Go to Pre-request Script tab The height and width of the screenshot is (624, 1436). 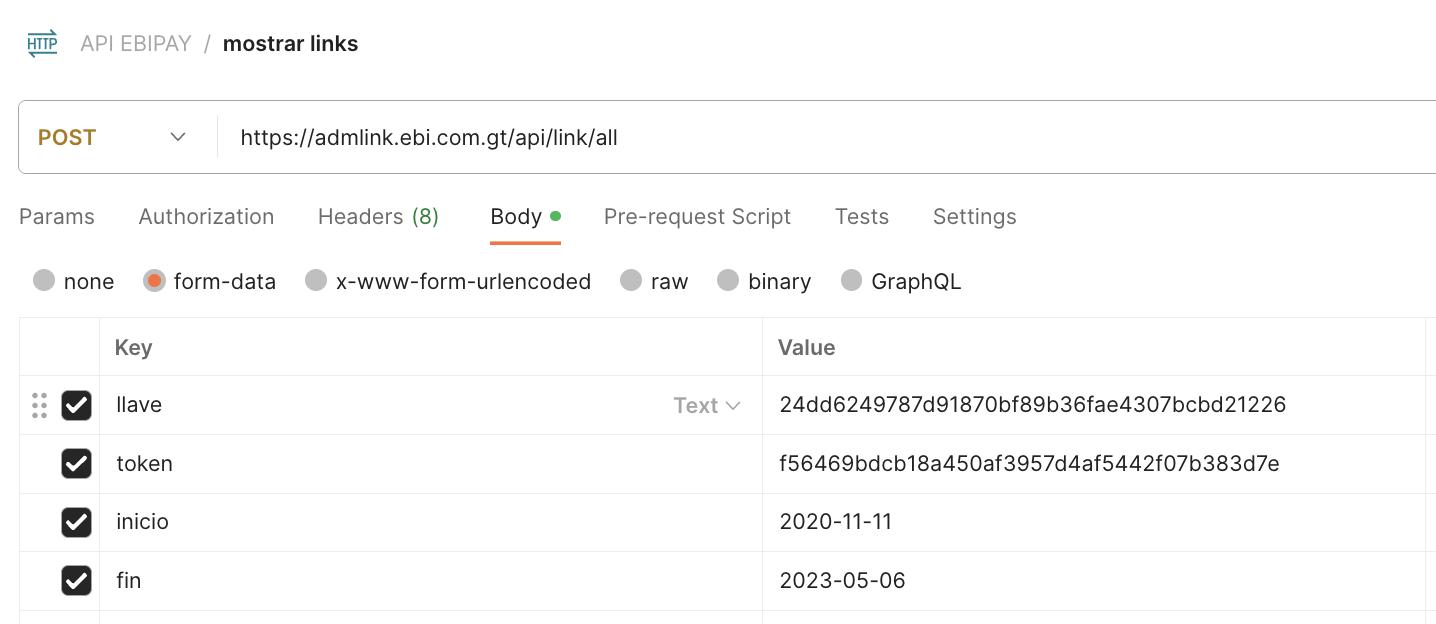[x=697, y=217]
